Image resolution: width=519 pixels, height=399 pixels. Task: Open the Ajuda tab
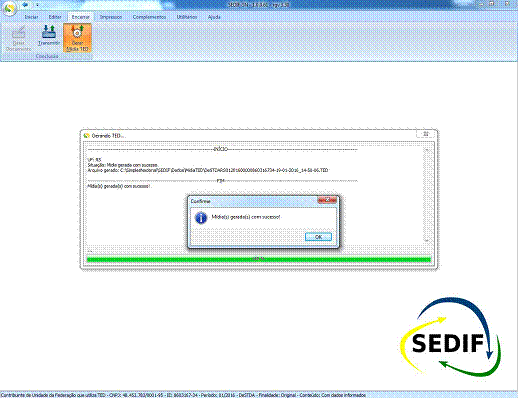pyautogui.click(x=214, y=17)
